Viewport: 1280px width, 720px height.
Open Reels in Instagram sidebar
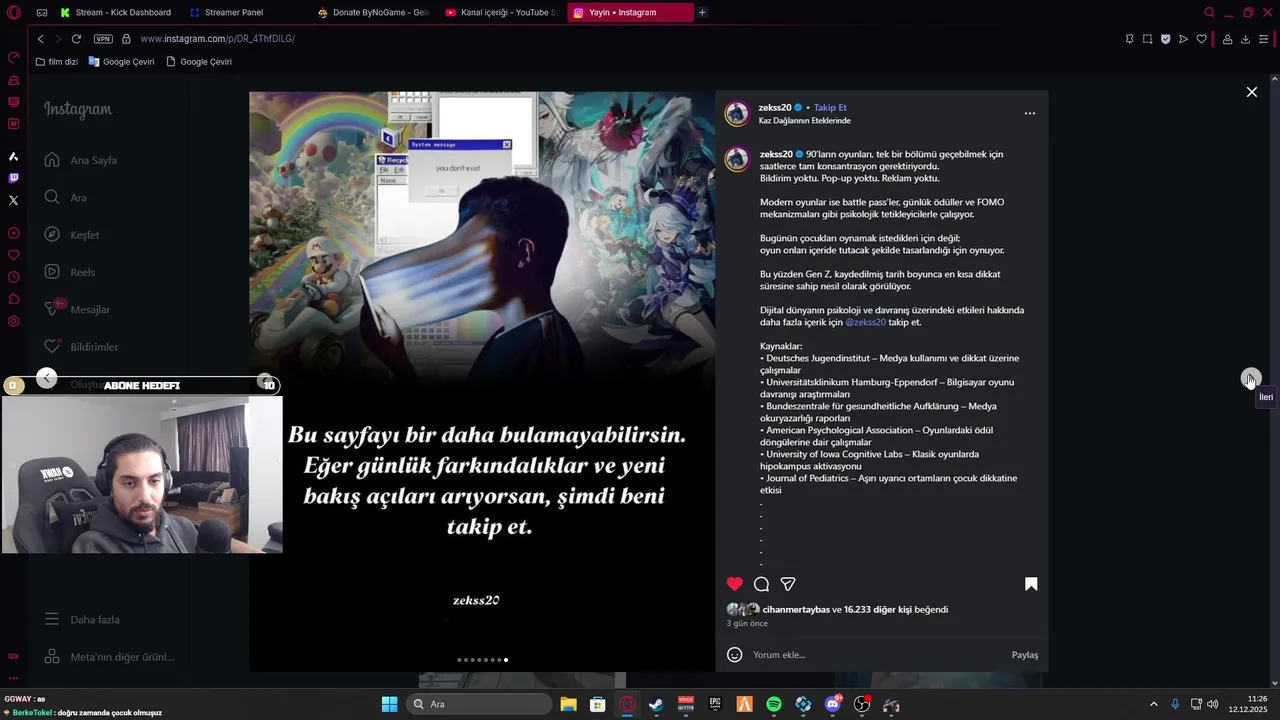tap(70, 272)
